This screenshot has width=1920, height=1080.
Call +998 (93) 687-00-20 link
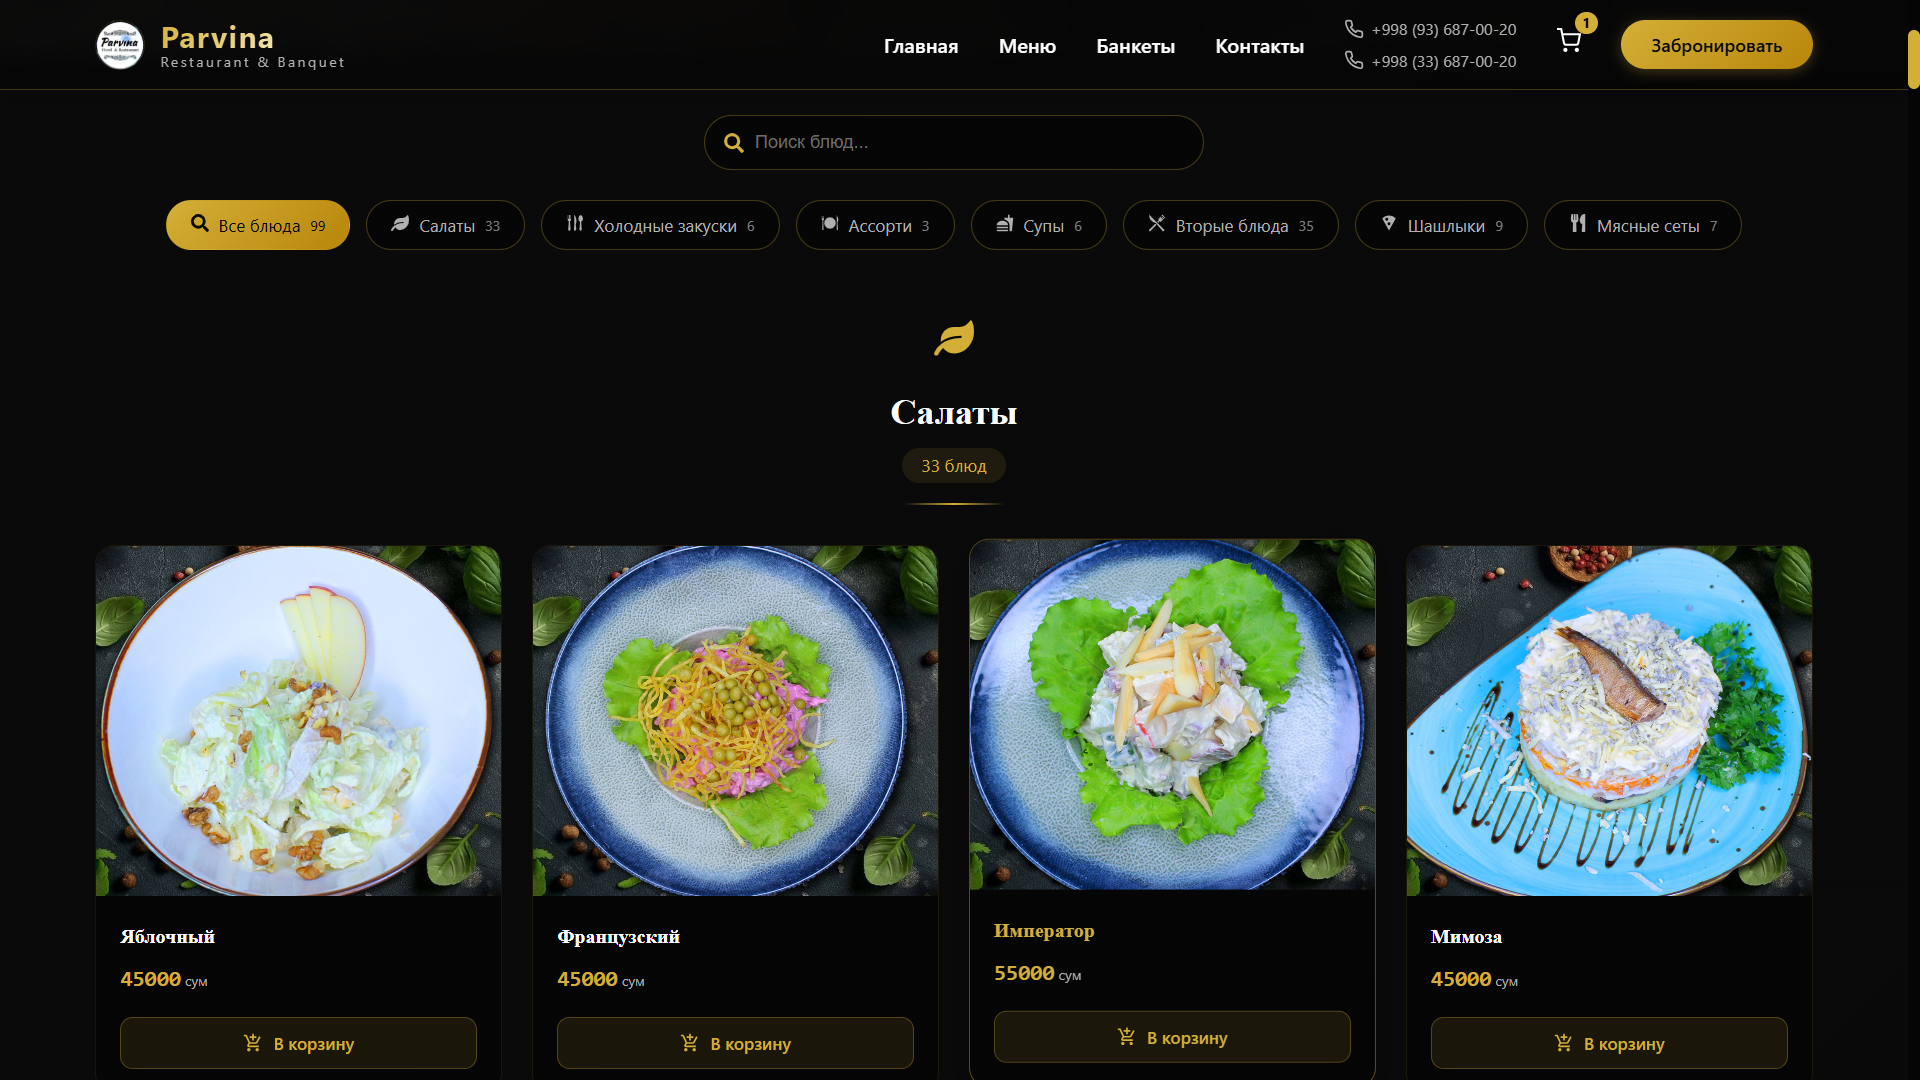click(1444, 29)
